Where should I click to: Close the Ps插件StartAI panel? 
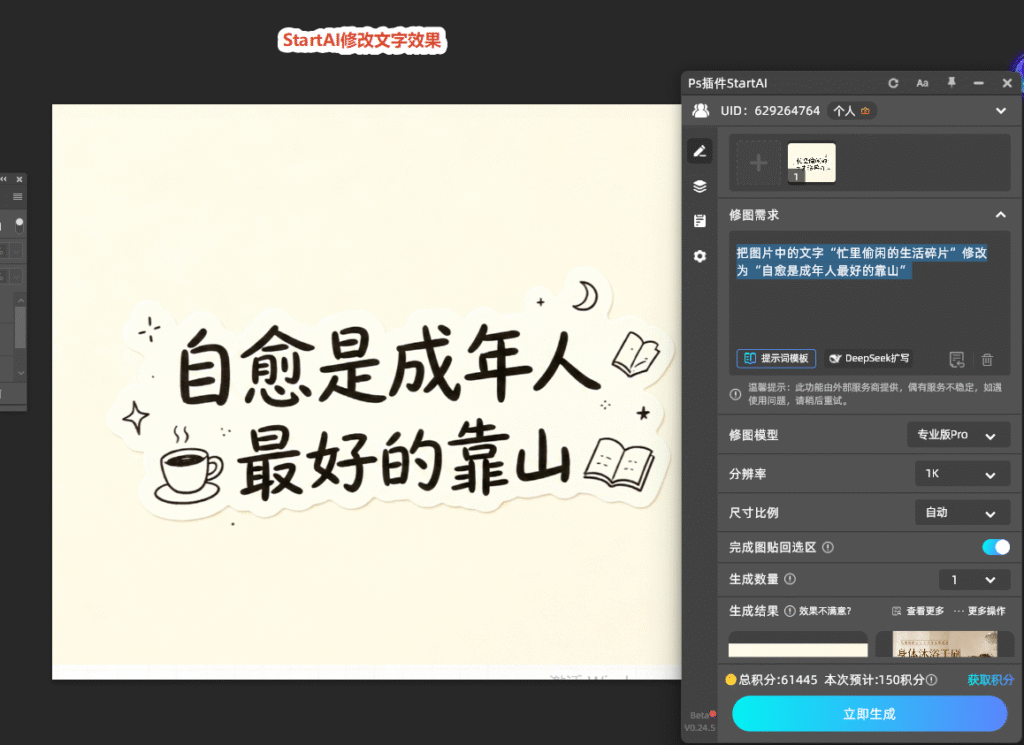pyautogui.click(x=1007, y=83)
